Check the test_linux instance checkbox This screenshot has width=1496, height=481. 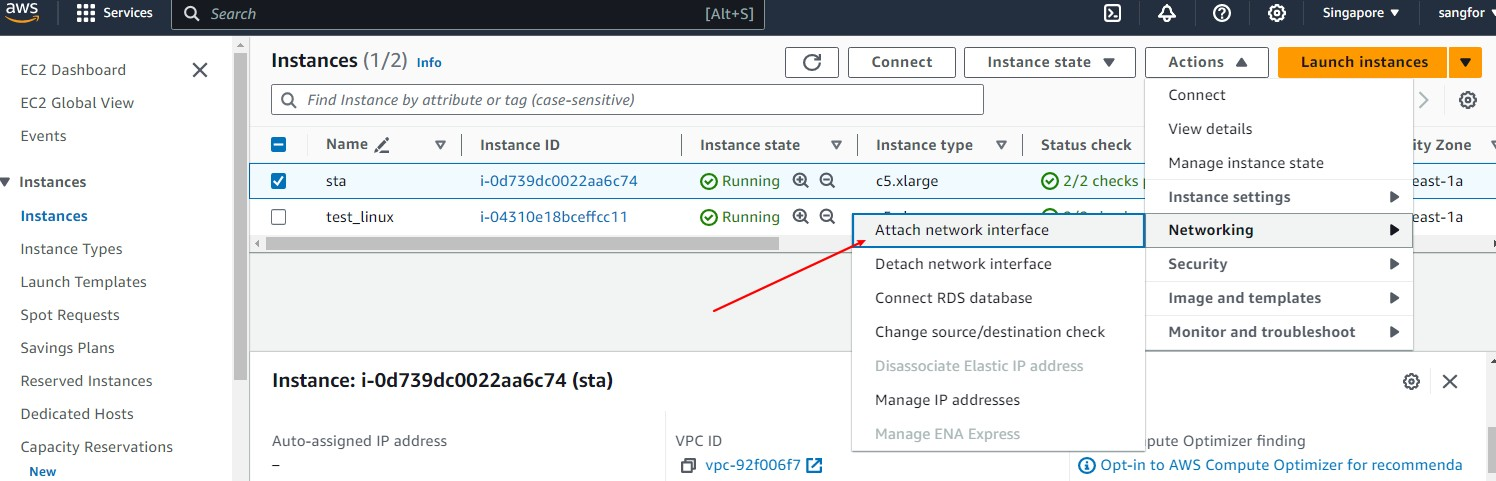click(x=279, y=217)
